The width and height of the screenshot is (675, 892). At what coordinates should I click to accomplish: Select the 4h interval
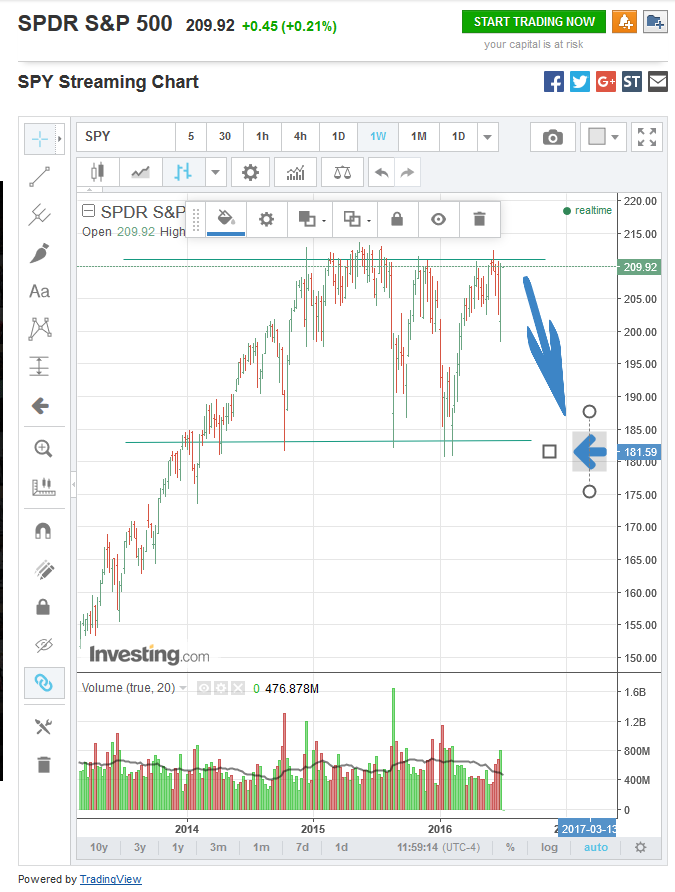click(x=300, y=137)
